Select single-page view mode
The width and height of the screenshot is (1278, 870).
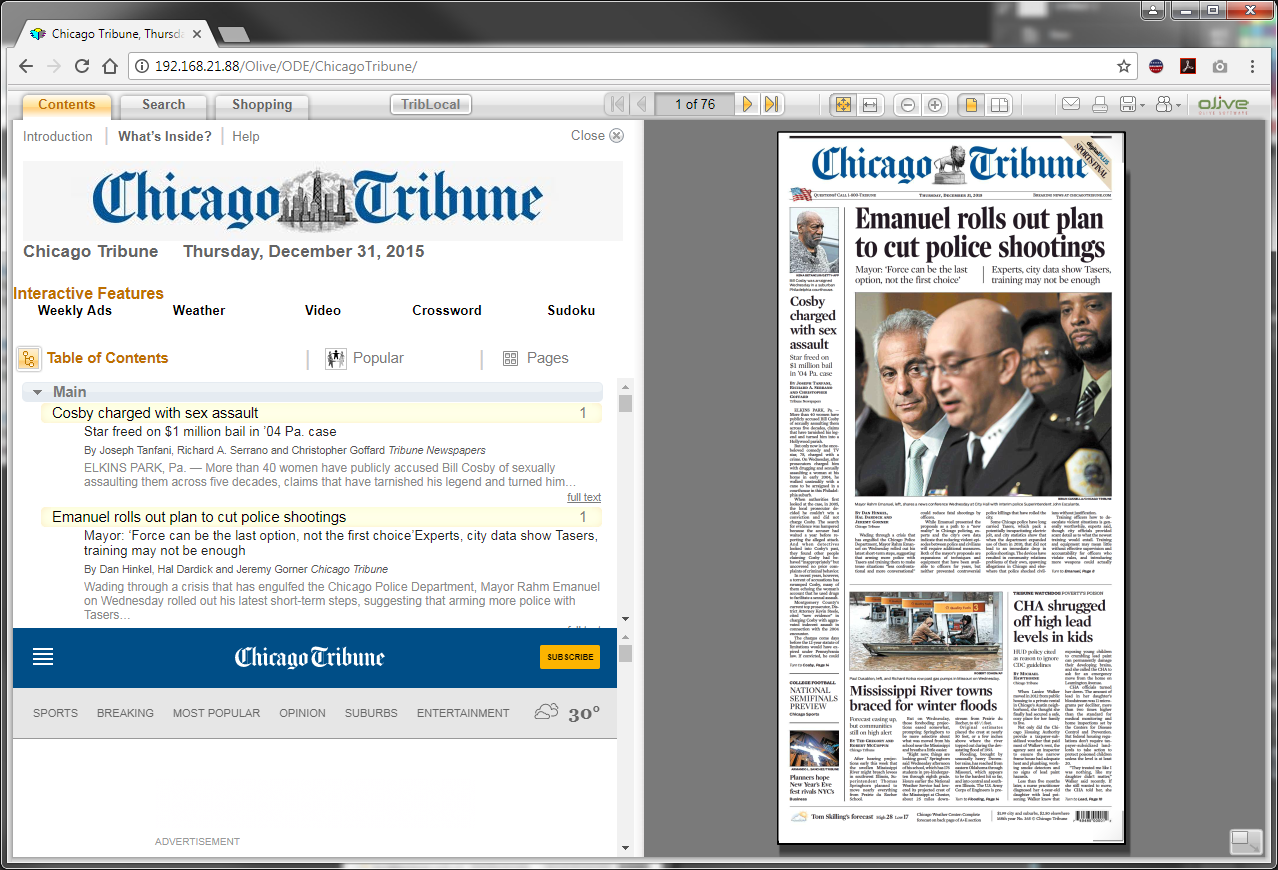[970, 105]
